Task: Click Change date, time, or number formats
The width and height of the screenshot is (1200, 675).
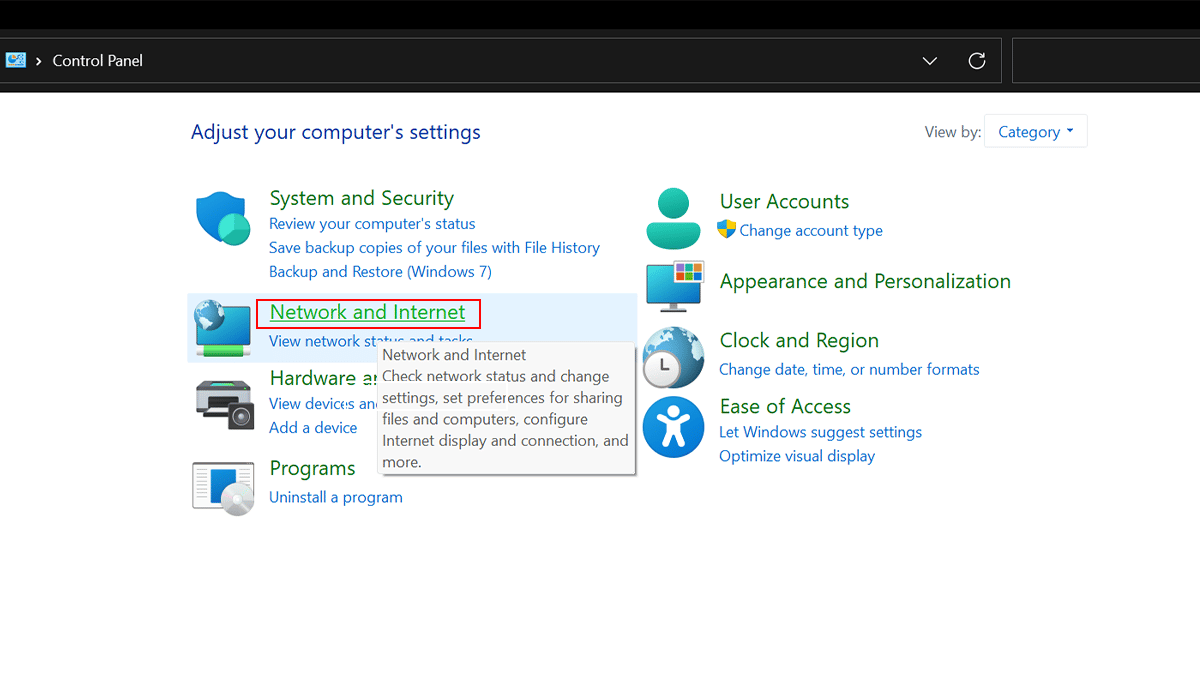Action: 849,369
